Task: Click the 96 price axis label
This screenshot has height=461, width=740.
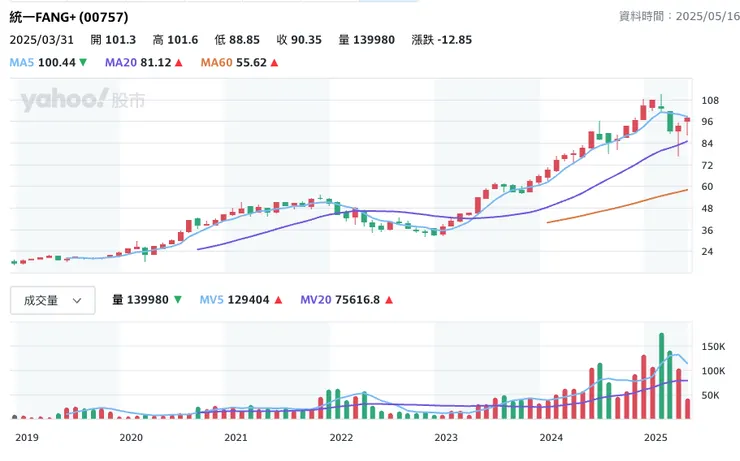Action: pos(707,122)
